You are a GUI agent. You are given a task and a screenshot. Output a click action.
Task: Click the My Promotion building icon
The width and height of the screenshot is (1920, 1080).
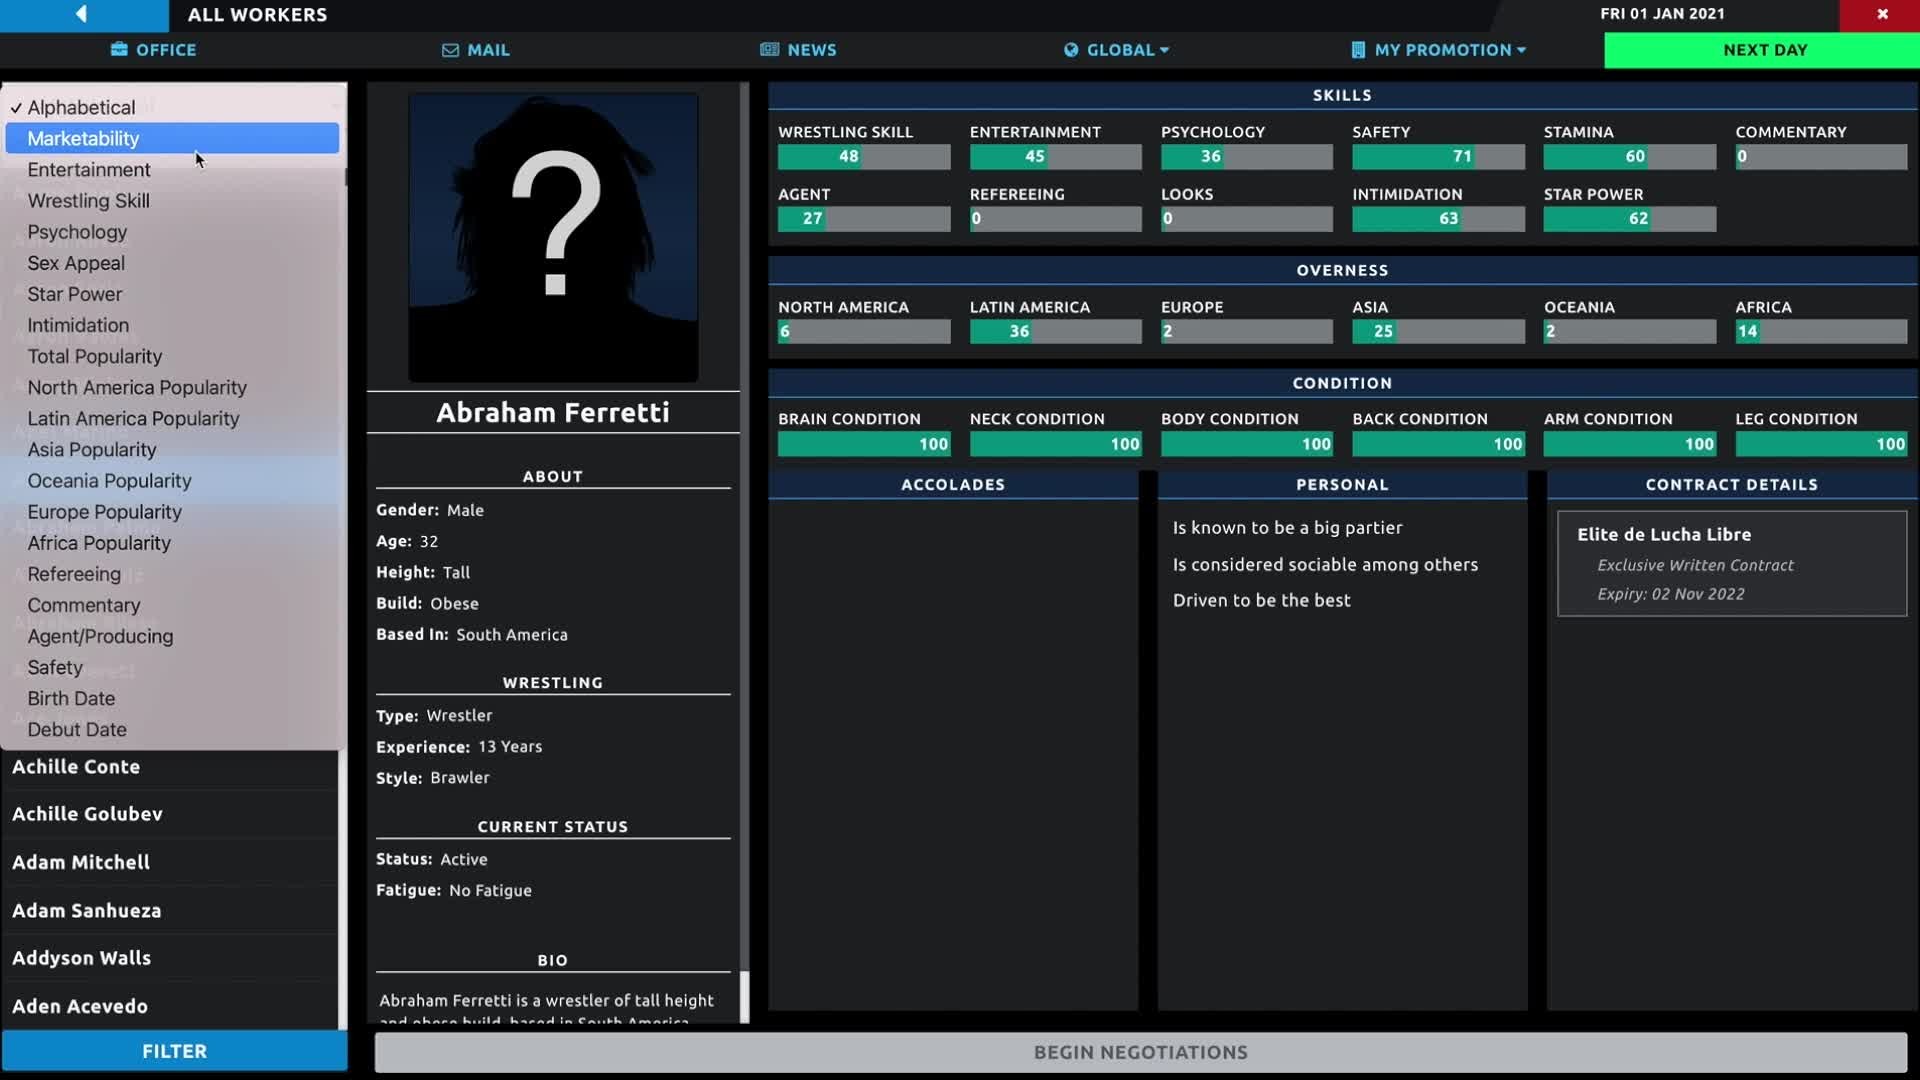[1358, 50]
